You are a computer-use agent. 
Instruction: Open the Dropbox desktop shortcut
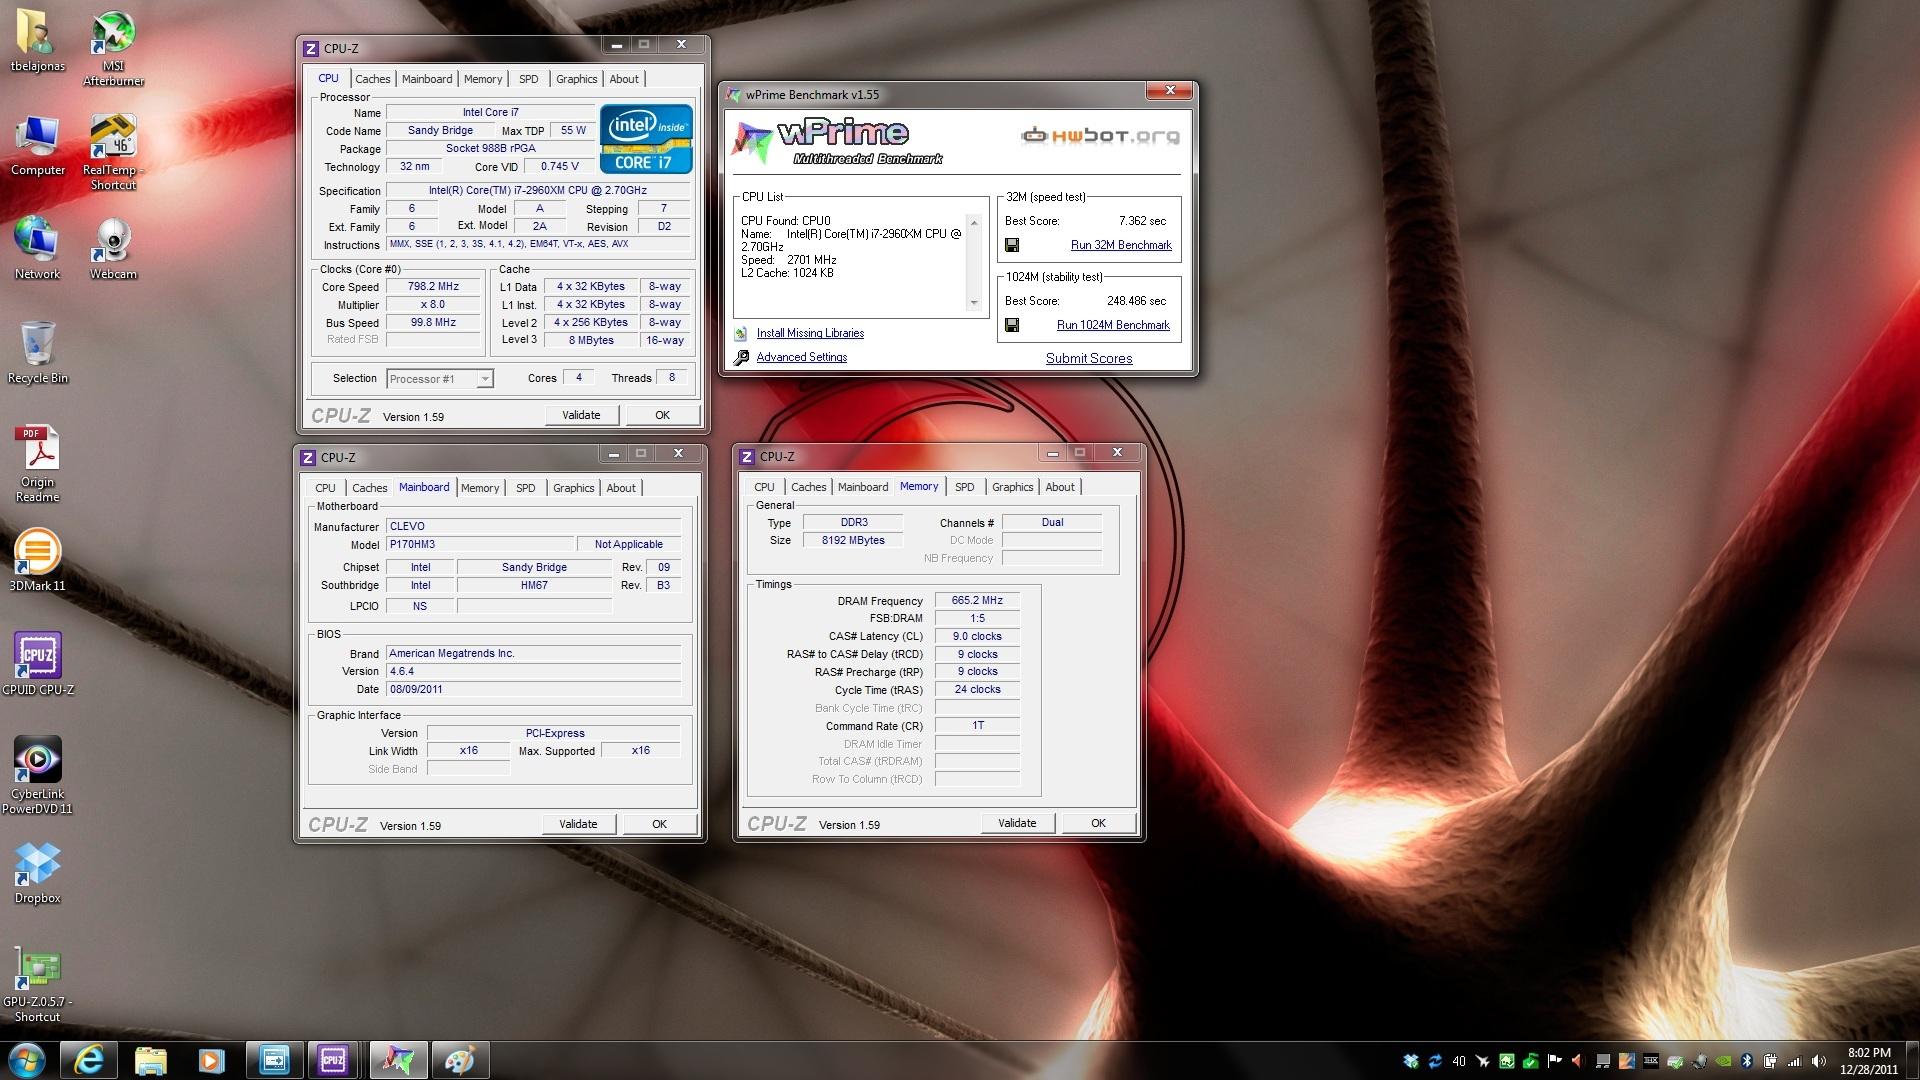pos(38,873)
